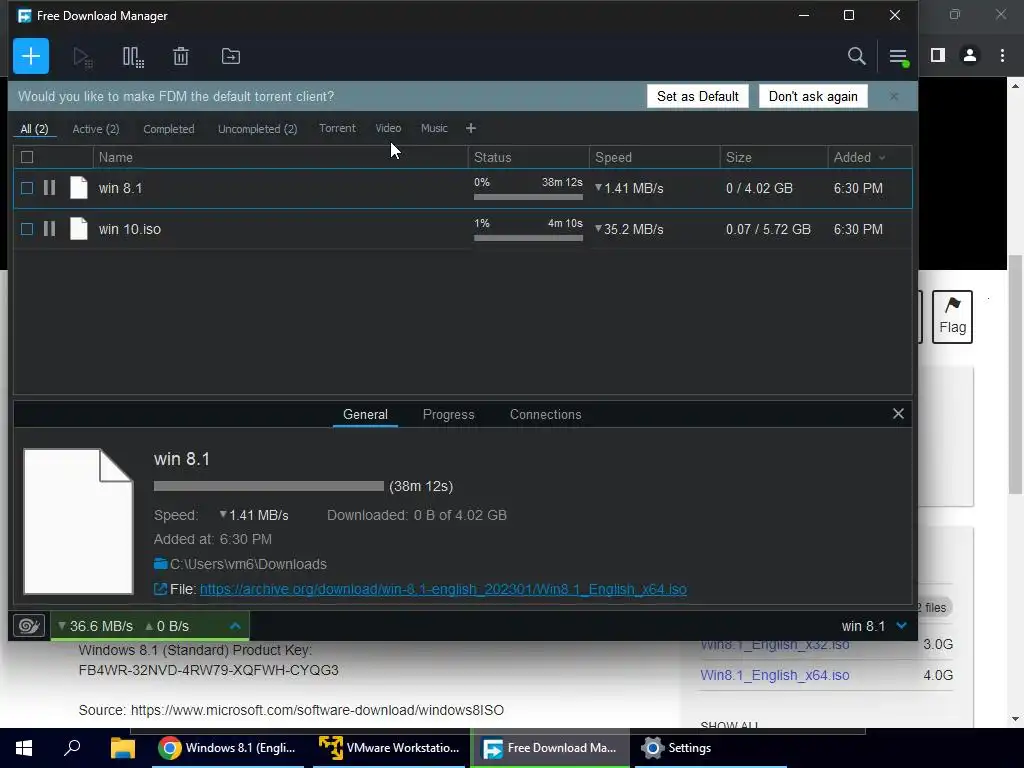Click the file icon of win 8.1

coord(78,188)
